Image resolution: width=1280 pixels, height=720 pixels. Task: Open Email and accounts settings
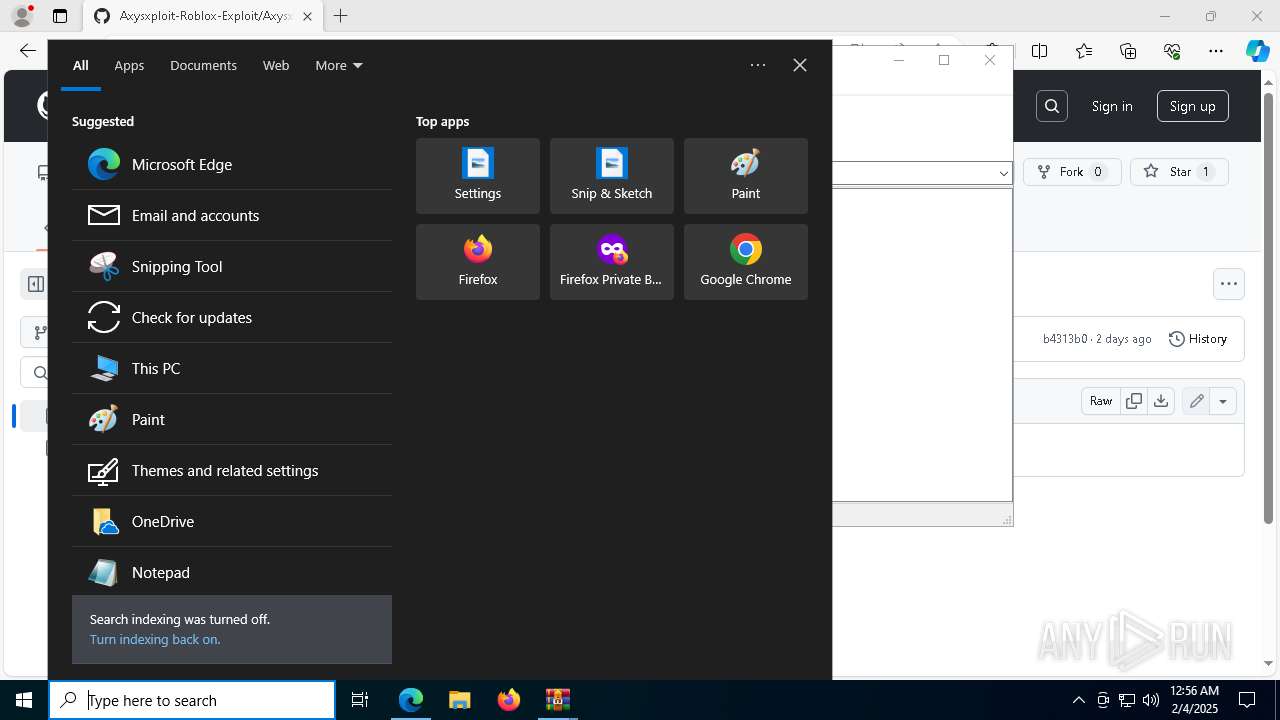(x=232, y=215)
